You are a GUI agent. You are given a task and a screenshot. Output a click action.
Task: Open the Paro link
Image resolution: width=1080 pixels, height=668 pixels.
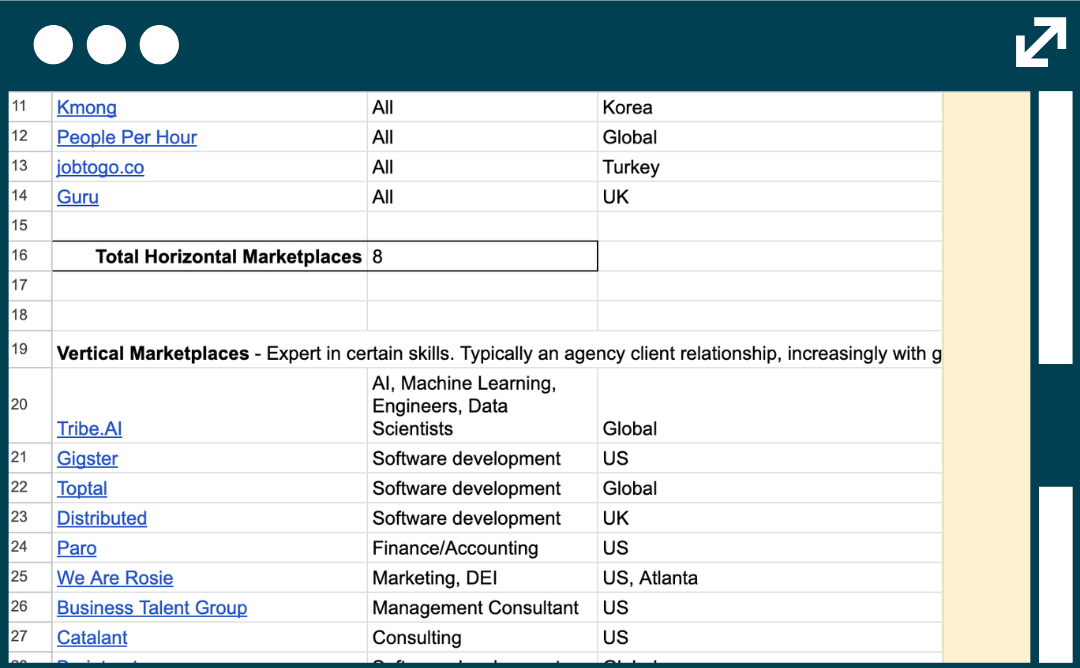[x=76, y=548]
